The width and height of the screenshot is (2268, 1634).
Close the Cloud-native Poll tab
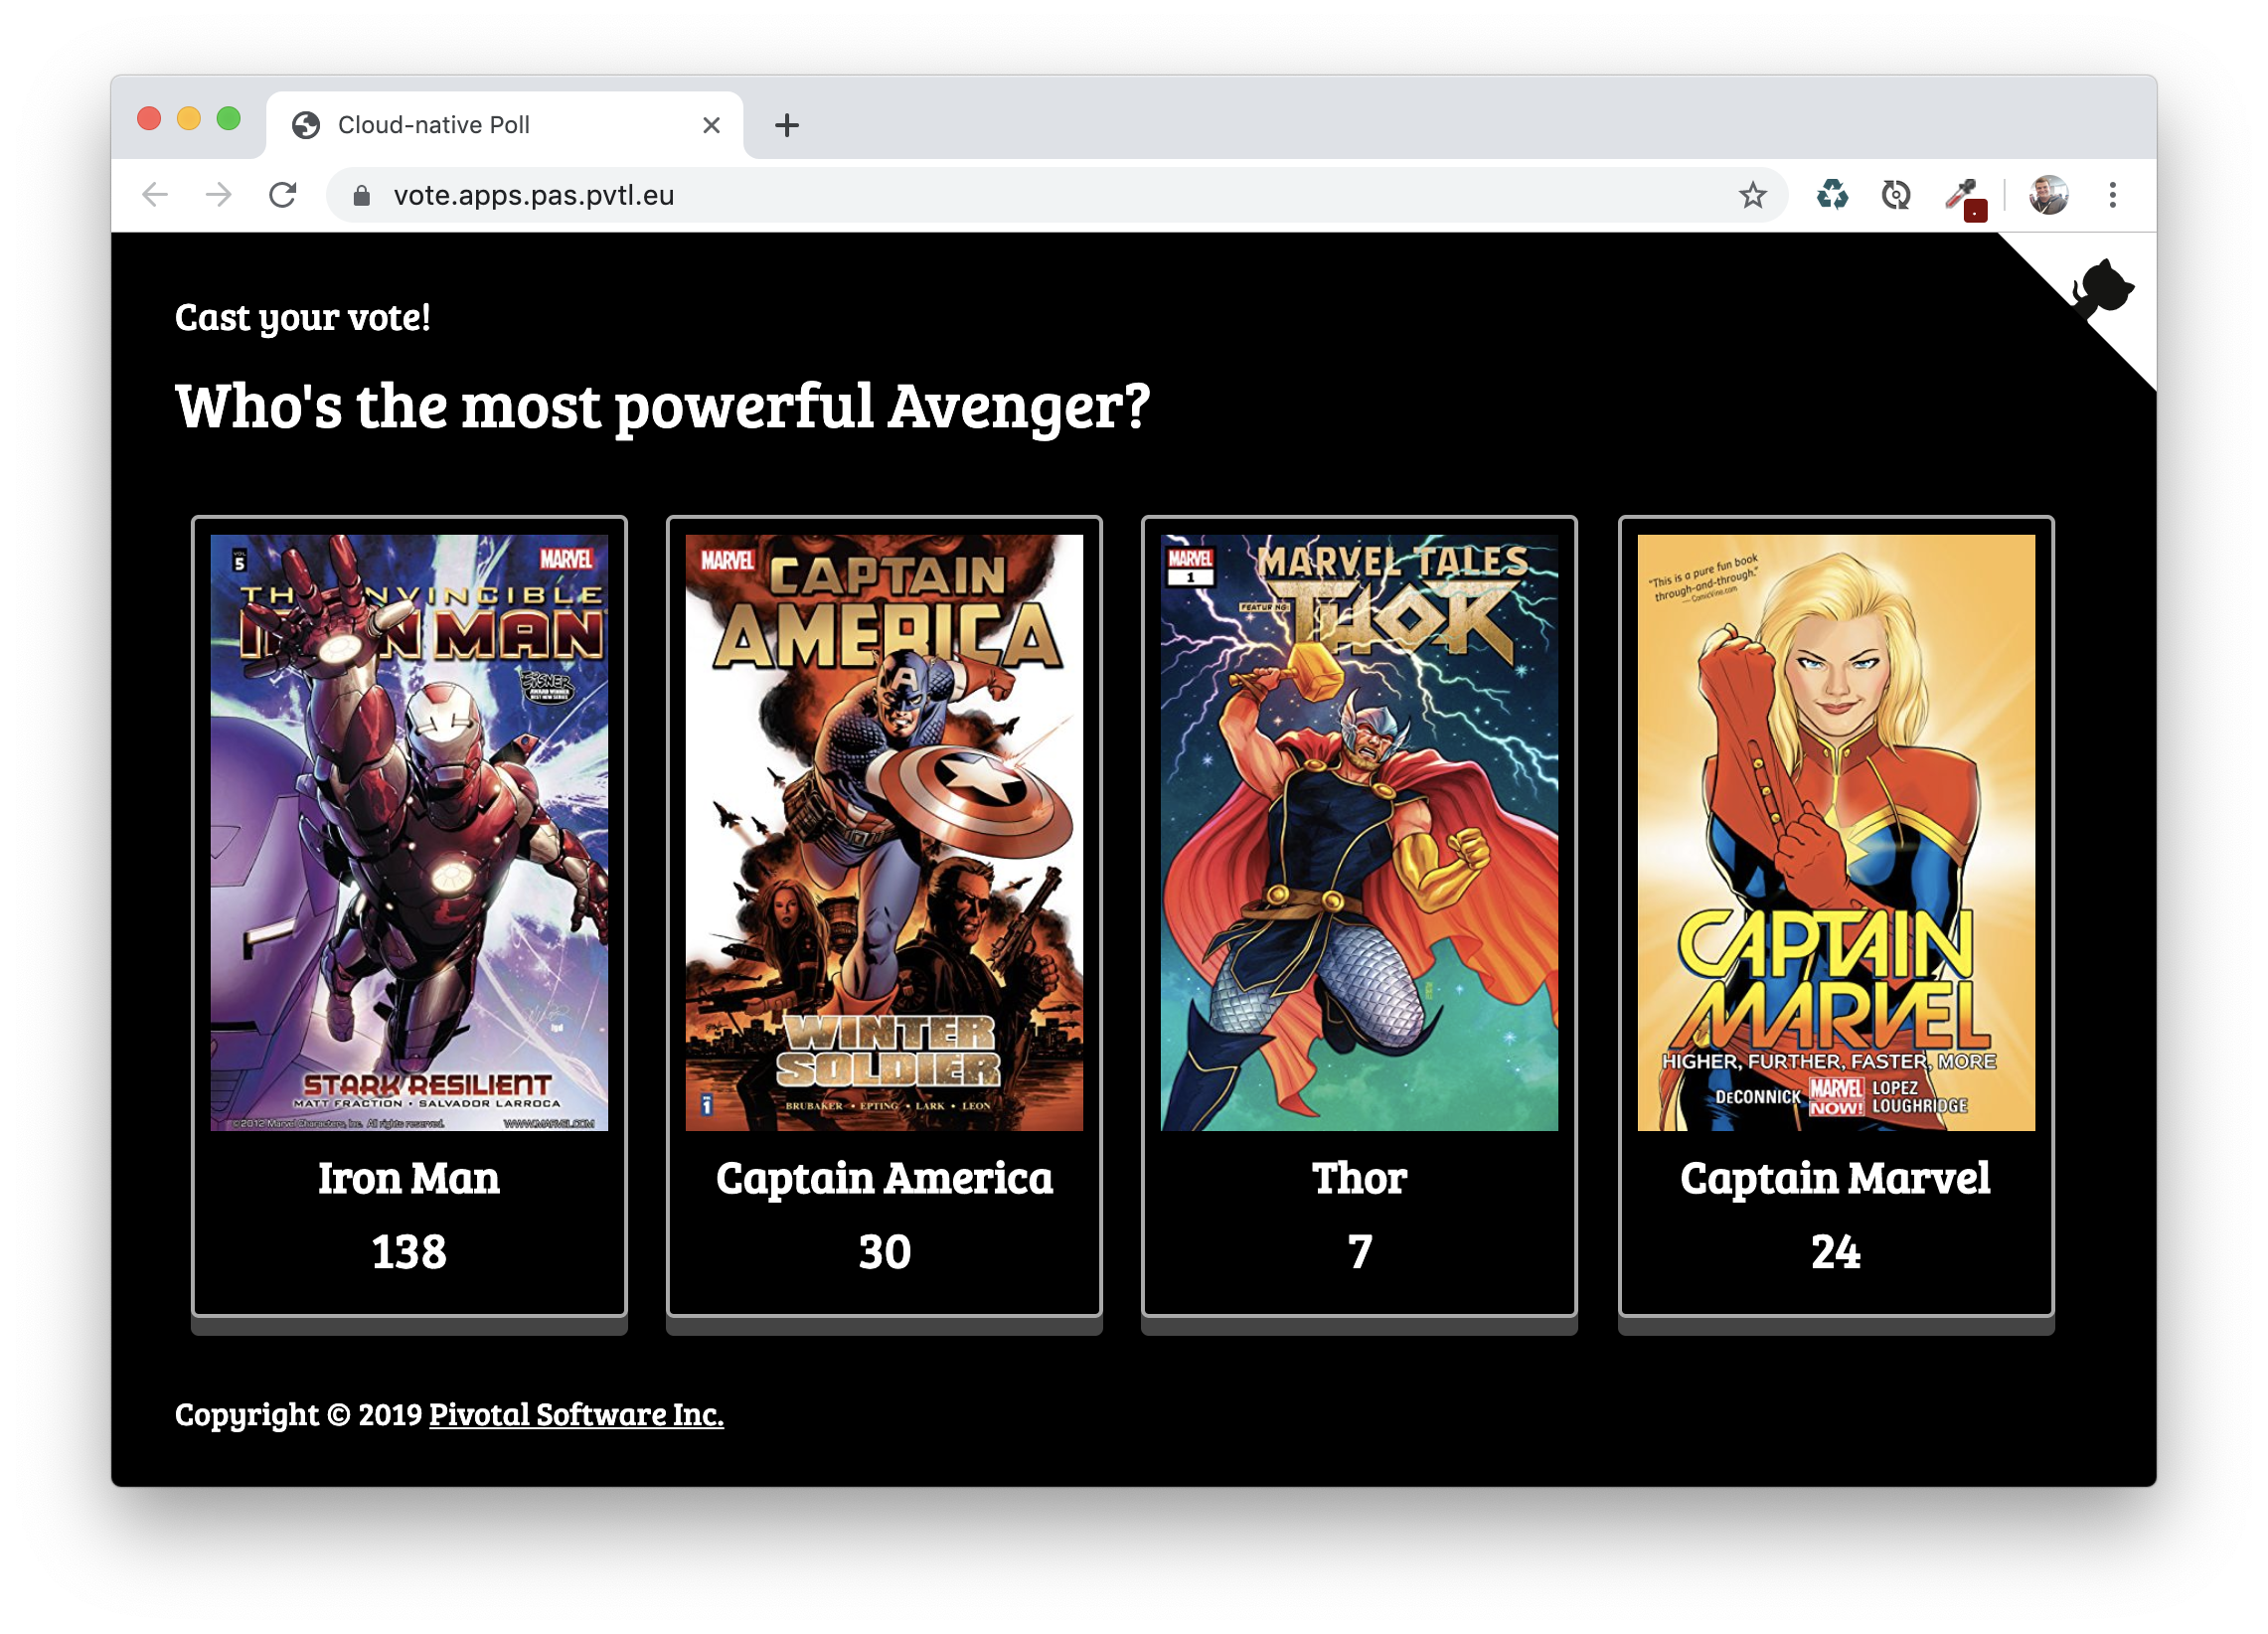[x=711, y=125]
